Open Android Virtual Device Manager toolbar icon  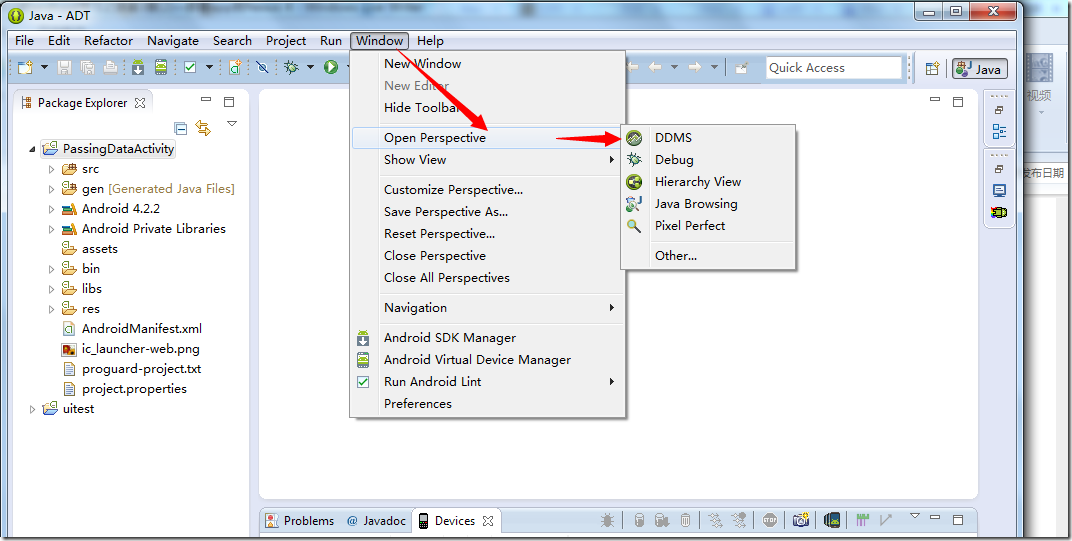pos(161,67)
